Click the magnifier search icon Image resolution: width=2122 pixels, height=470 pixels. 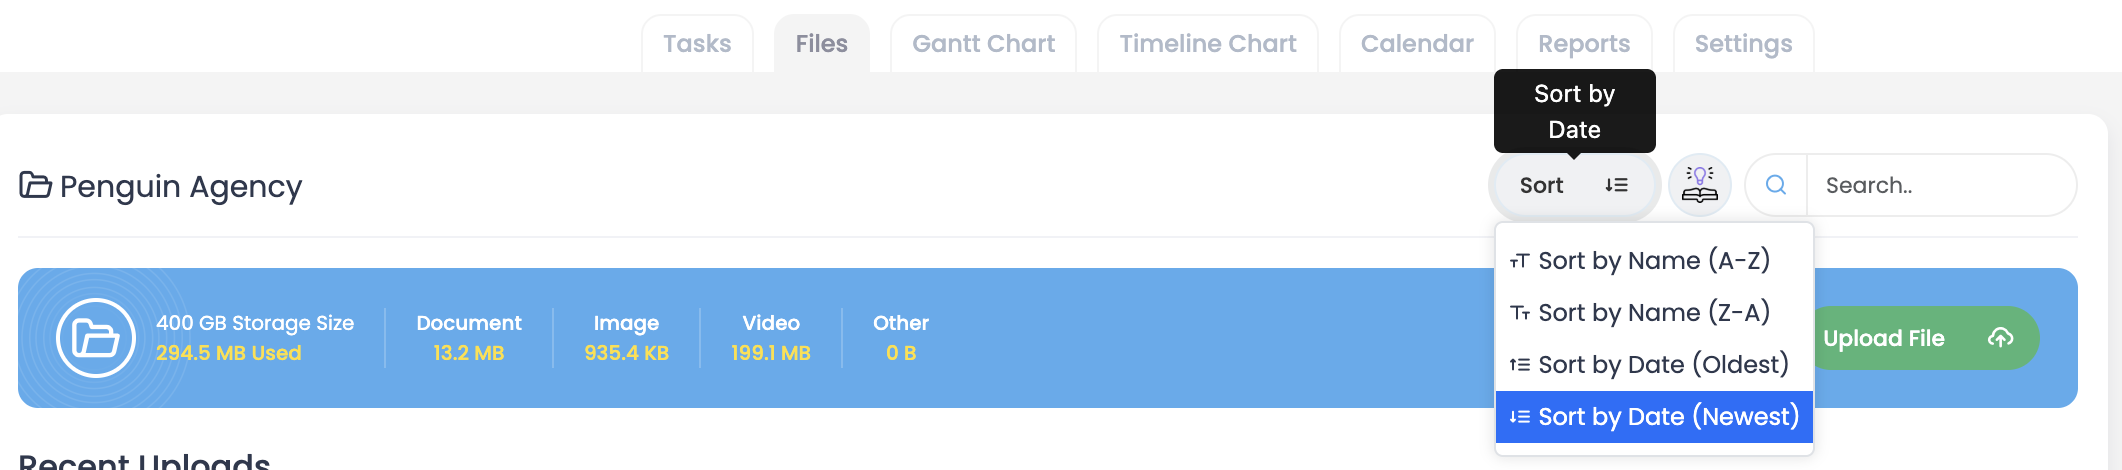[x=1776, y=185]
